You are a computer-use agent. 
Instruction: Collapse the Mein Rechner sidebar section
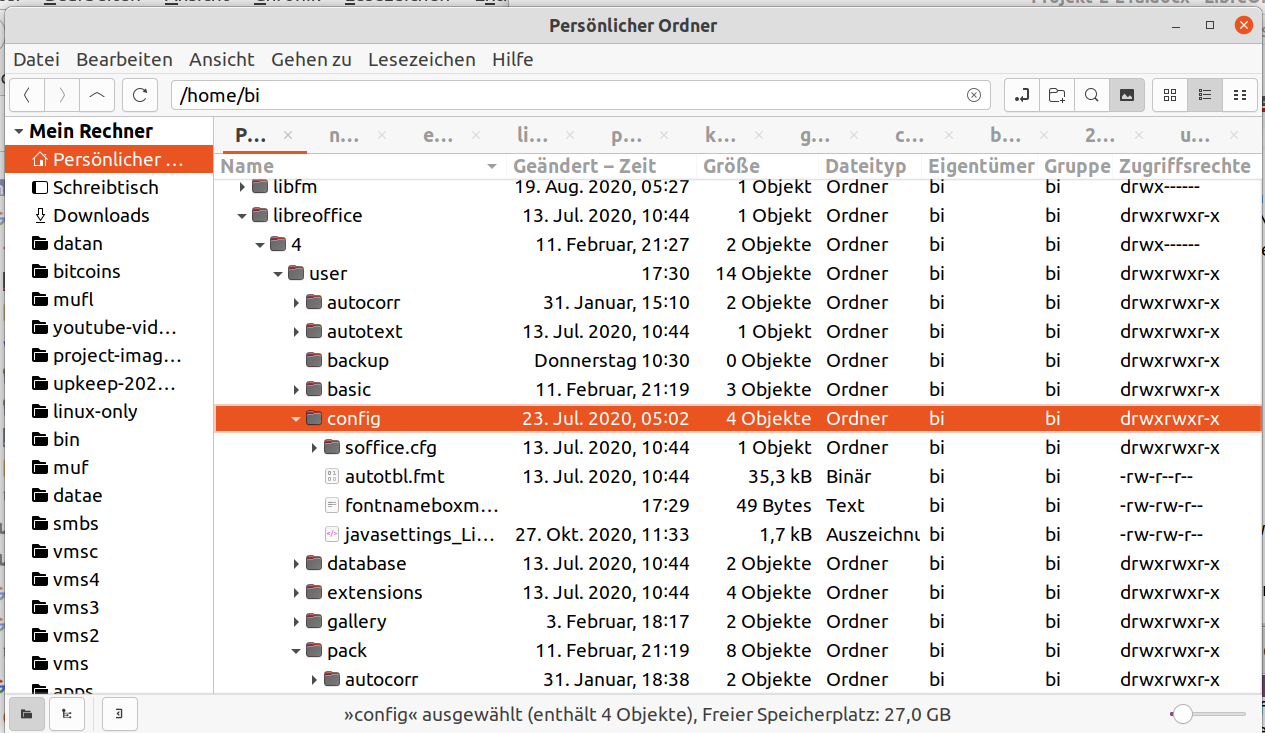point(18,132)
